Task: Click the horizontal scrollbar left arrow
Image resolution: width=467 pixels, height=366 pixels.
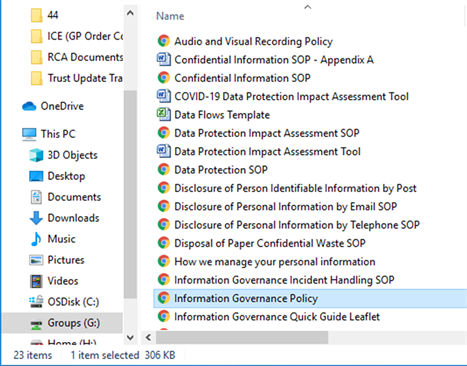Action: [148, 337]
